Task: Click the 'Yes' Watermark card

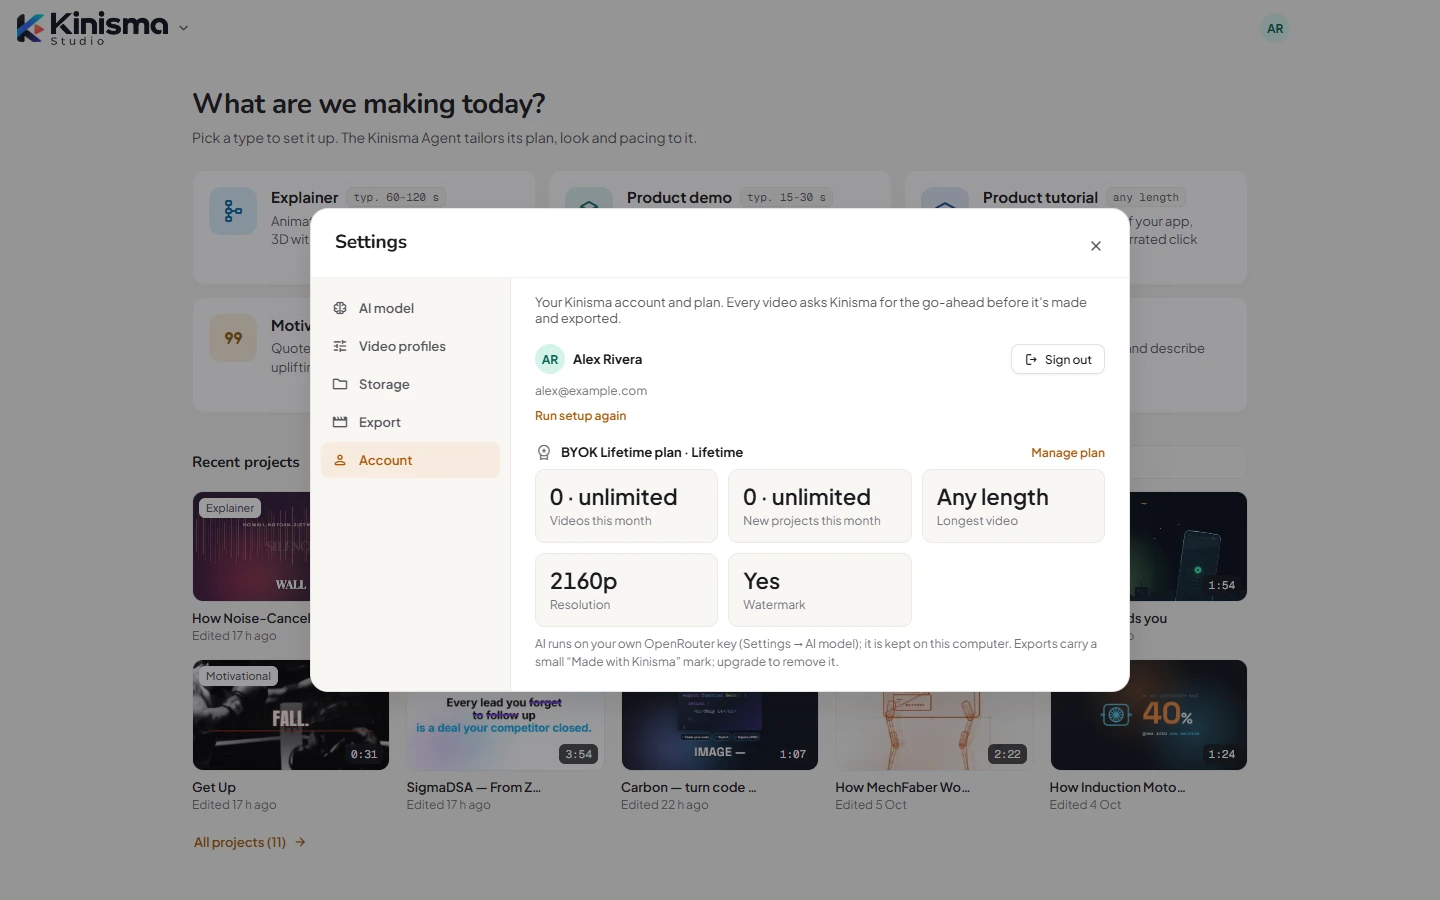Action: [820, 590]
